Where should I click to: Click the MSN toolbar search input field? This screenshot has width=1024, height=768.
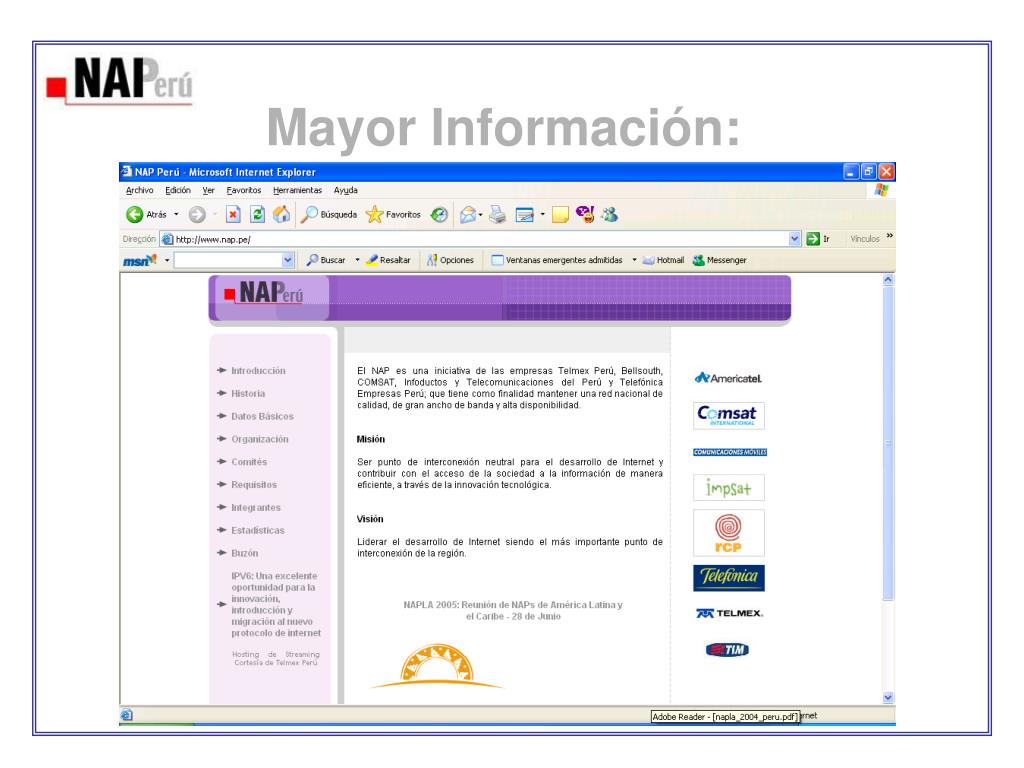click(x=228, y=260)
